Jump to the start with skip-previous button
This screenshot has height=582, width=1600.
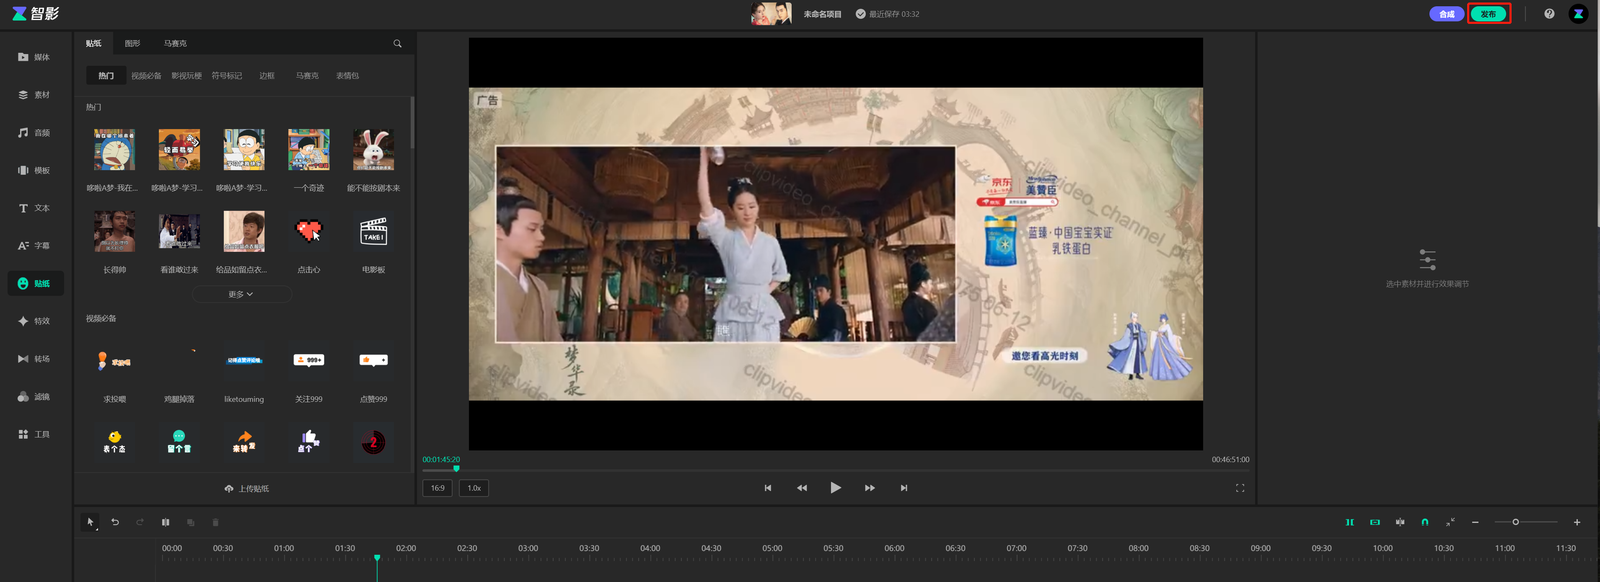768,488
